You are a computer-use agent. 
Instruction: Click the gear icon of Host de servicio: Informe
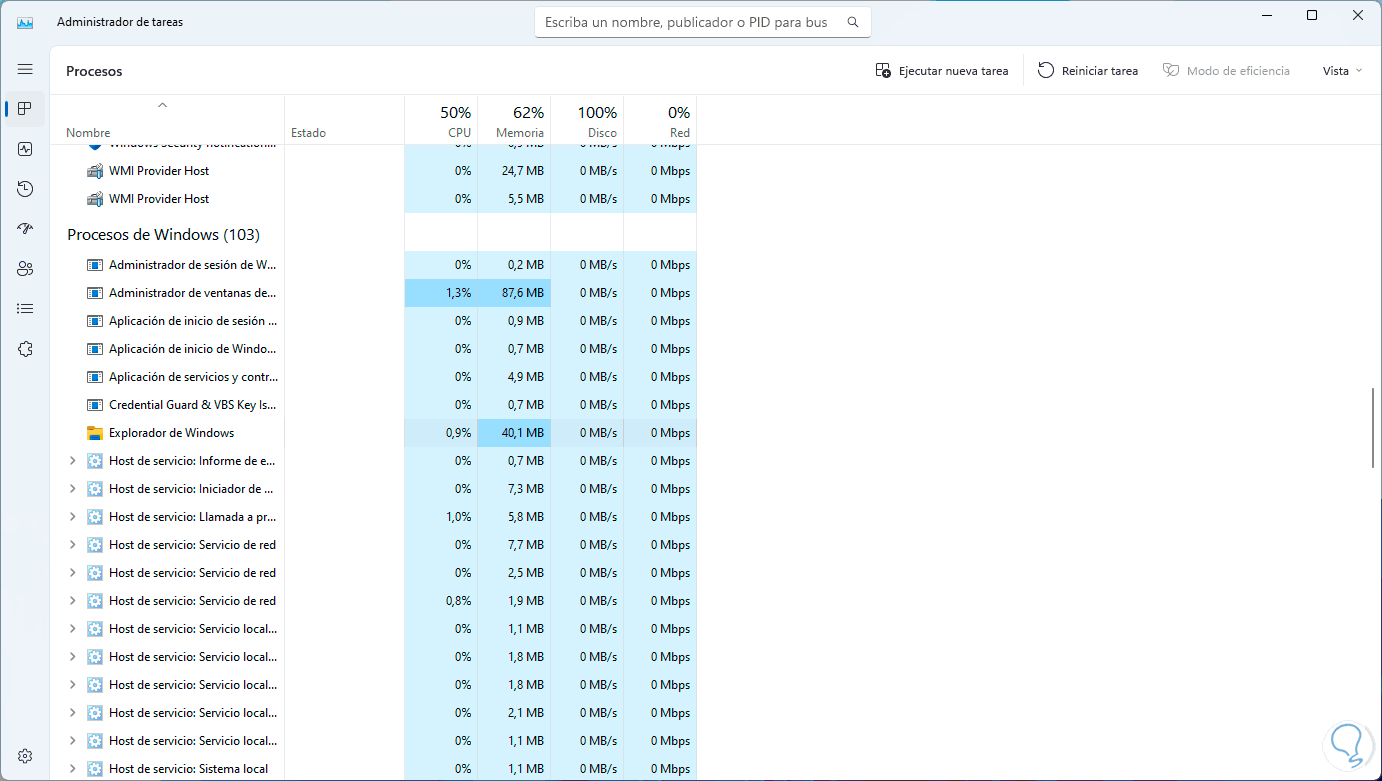(95, 461)
